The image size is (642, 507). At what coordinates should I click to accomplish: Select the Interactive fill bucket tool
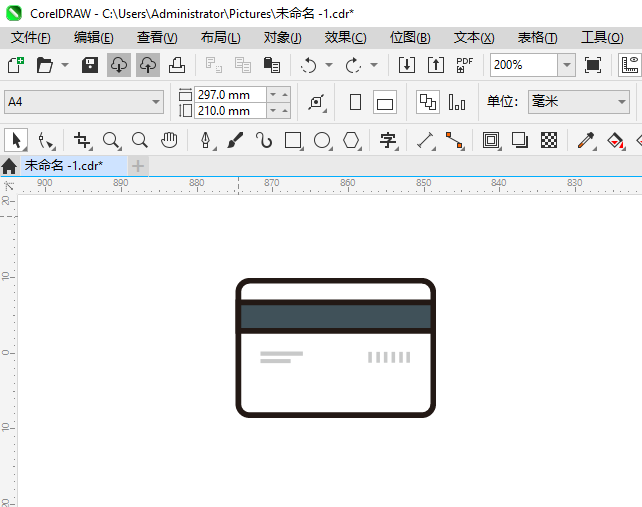616,140
